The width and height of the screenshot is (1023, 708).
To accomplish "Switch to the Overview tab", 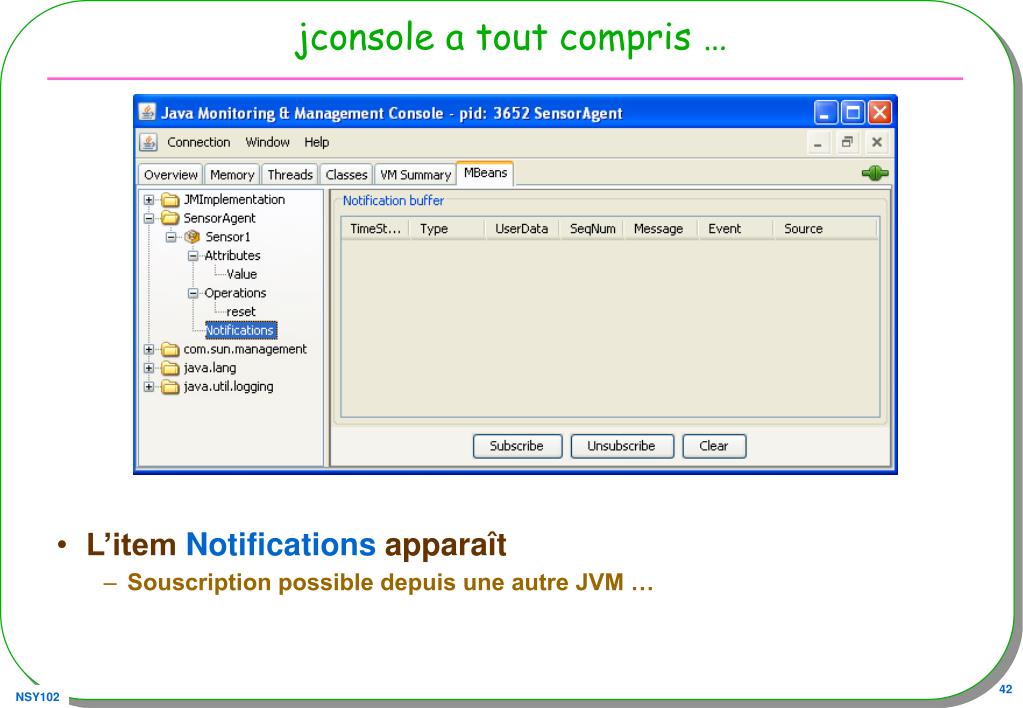I will coord(170,175).
